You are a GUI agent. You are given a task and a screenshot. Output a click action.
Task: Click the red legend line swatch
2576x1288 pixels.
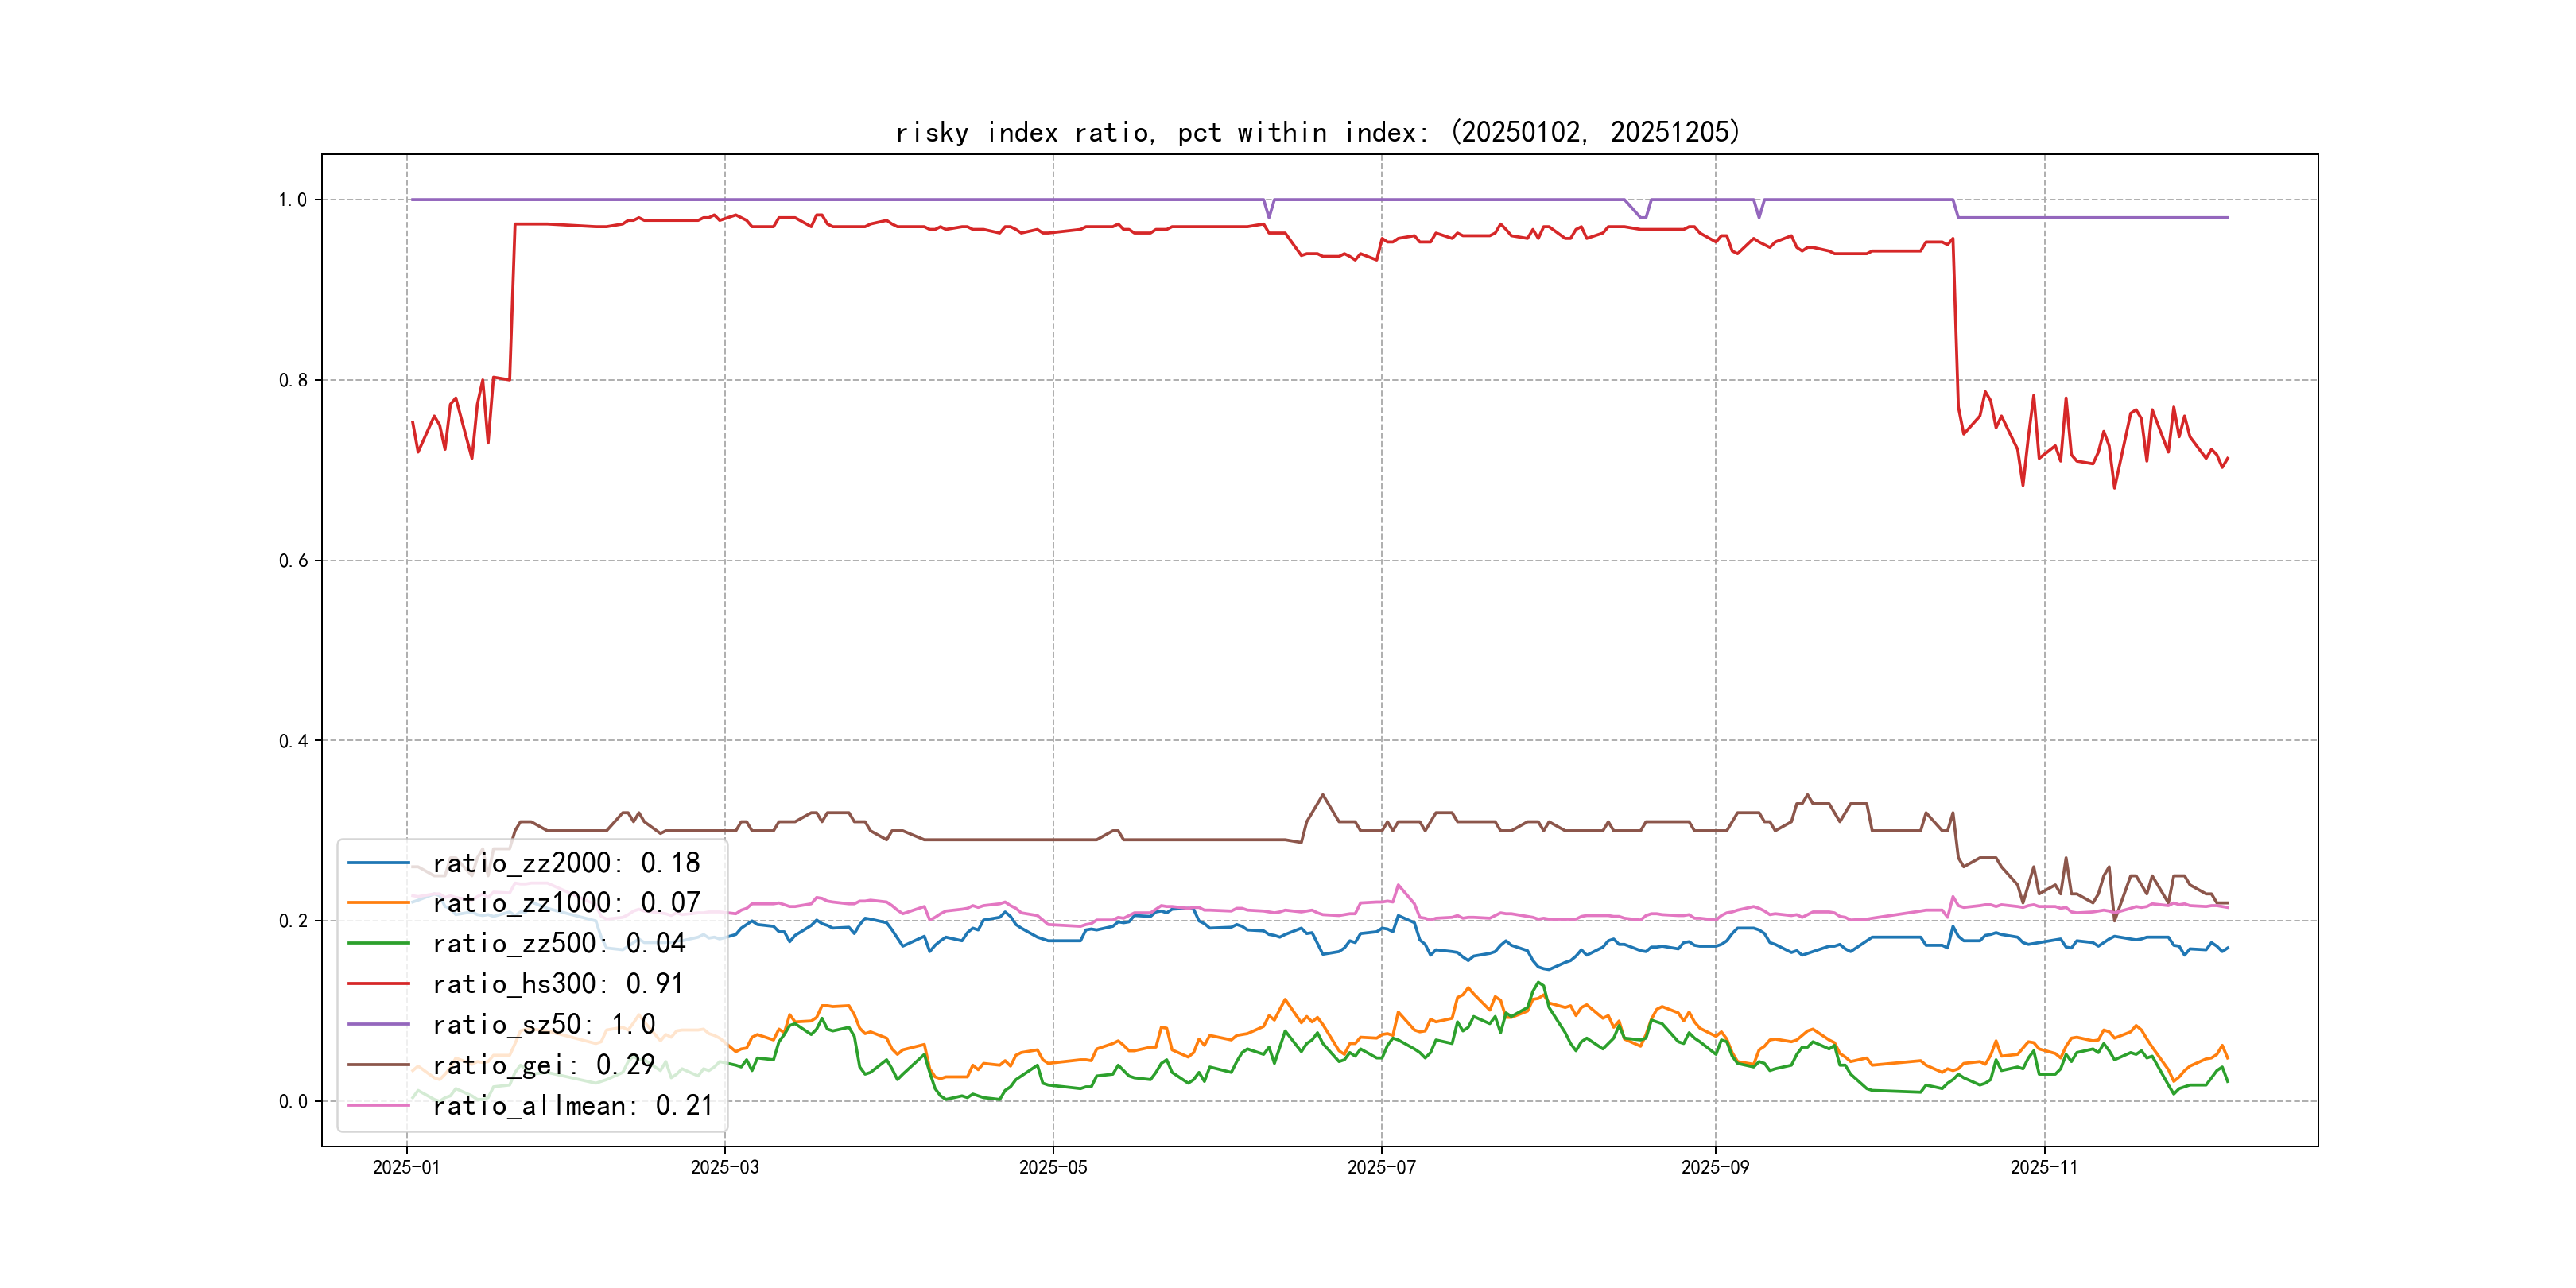tap(379, 984)
